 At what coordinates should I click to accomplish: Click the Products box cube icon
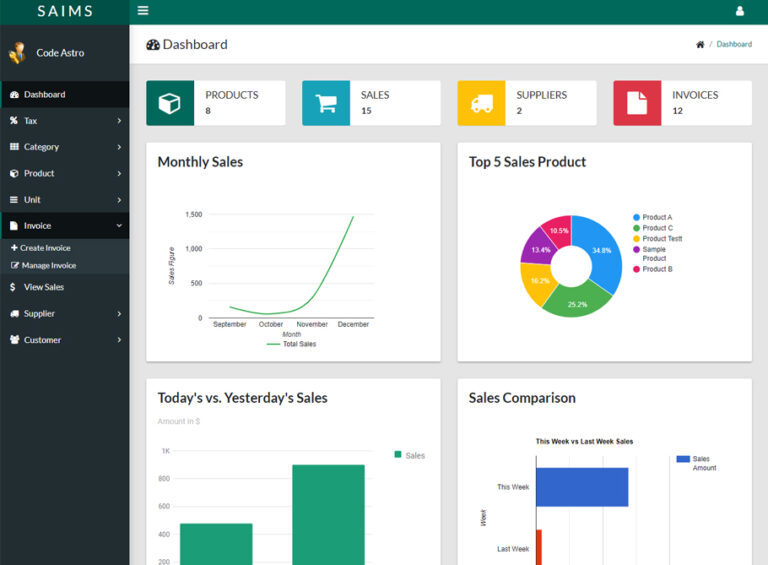[x=170, y=103]
